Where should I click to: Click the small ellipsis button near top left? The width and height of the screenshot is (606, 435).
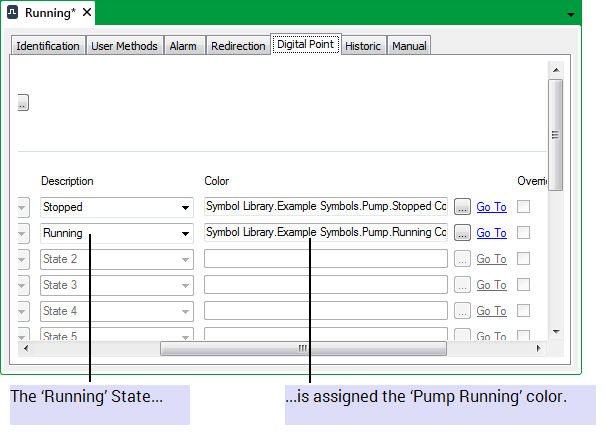point(23,102)
